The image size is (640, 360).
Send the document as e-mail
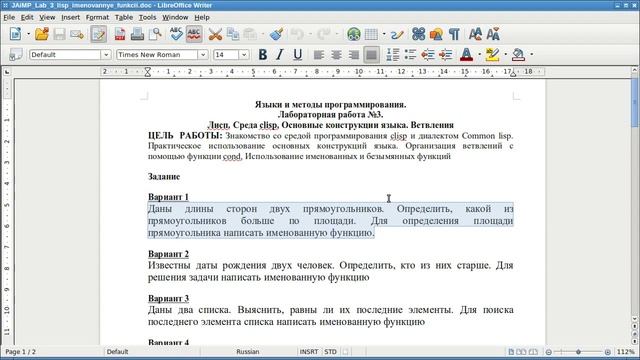(77, 34)
